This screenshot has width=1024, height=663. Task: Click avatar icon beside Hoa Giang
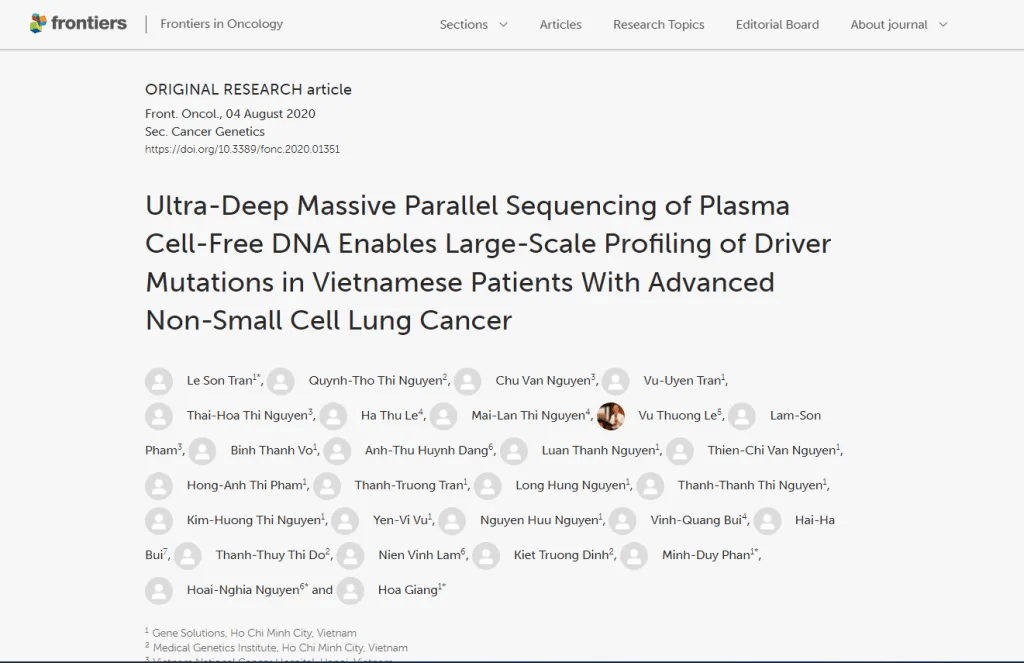pos(350,590)
